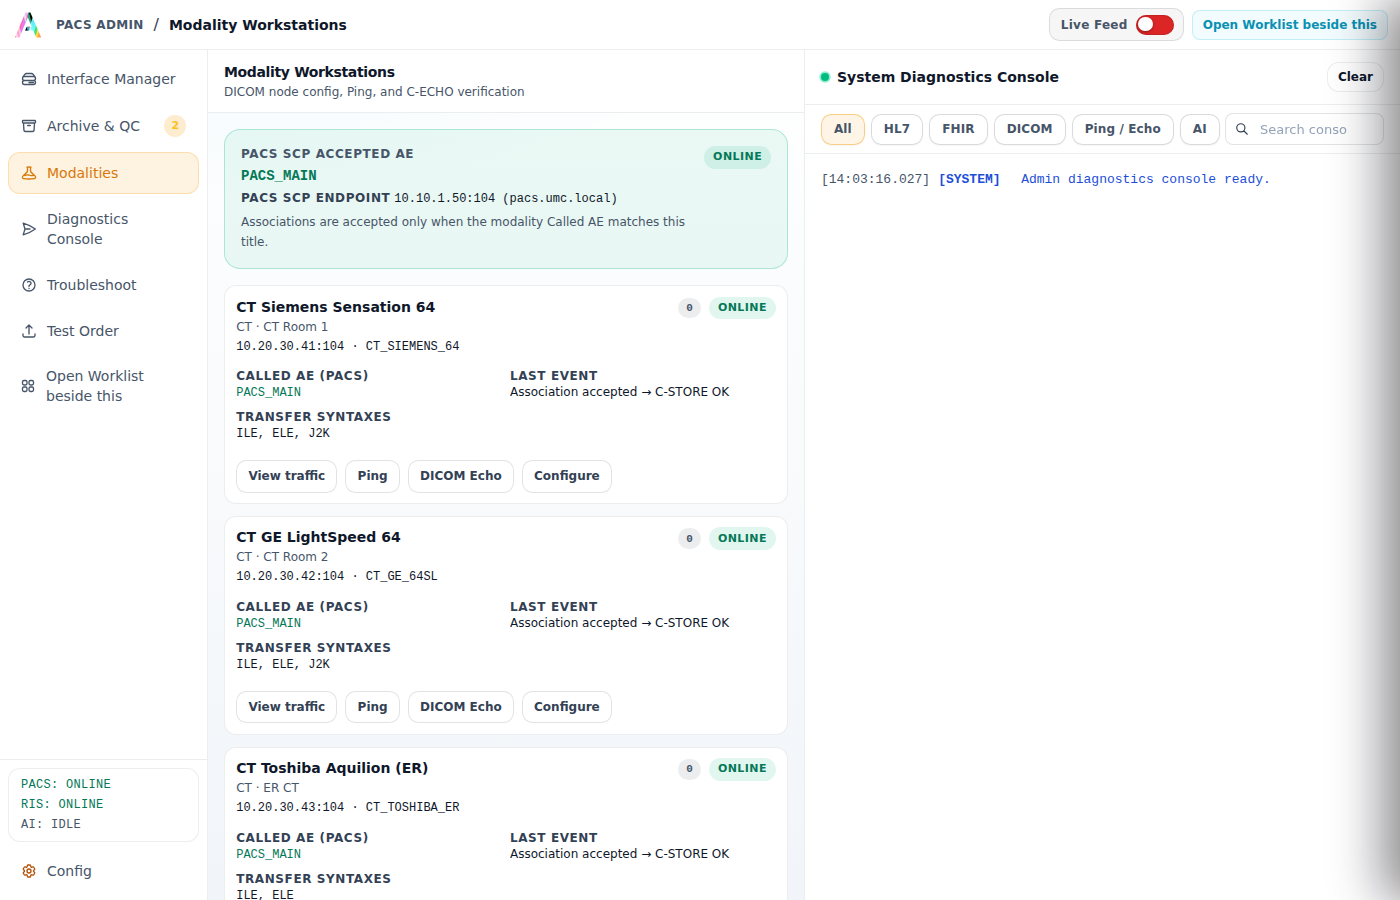Click the RIS: ONLINE status line
Image resolution: width=1400 pixels, height=900 pixels.
[62, 804]
